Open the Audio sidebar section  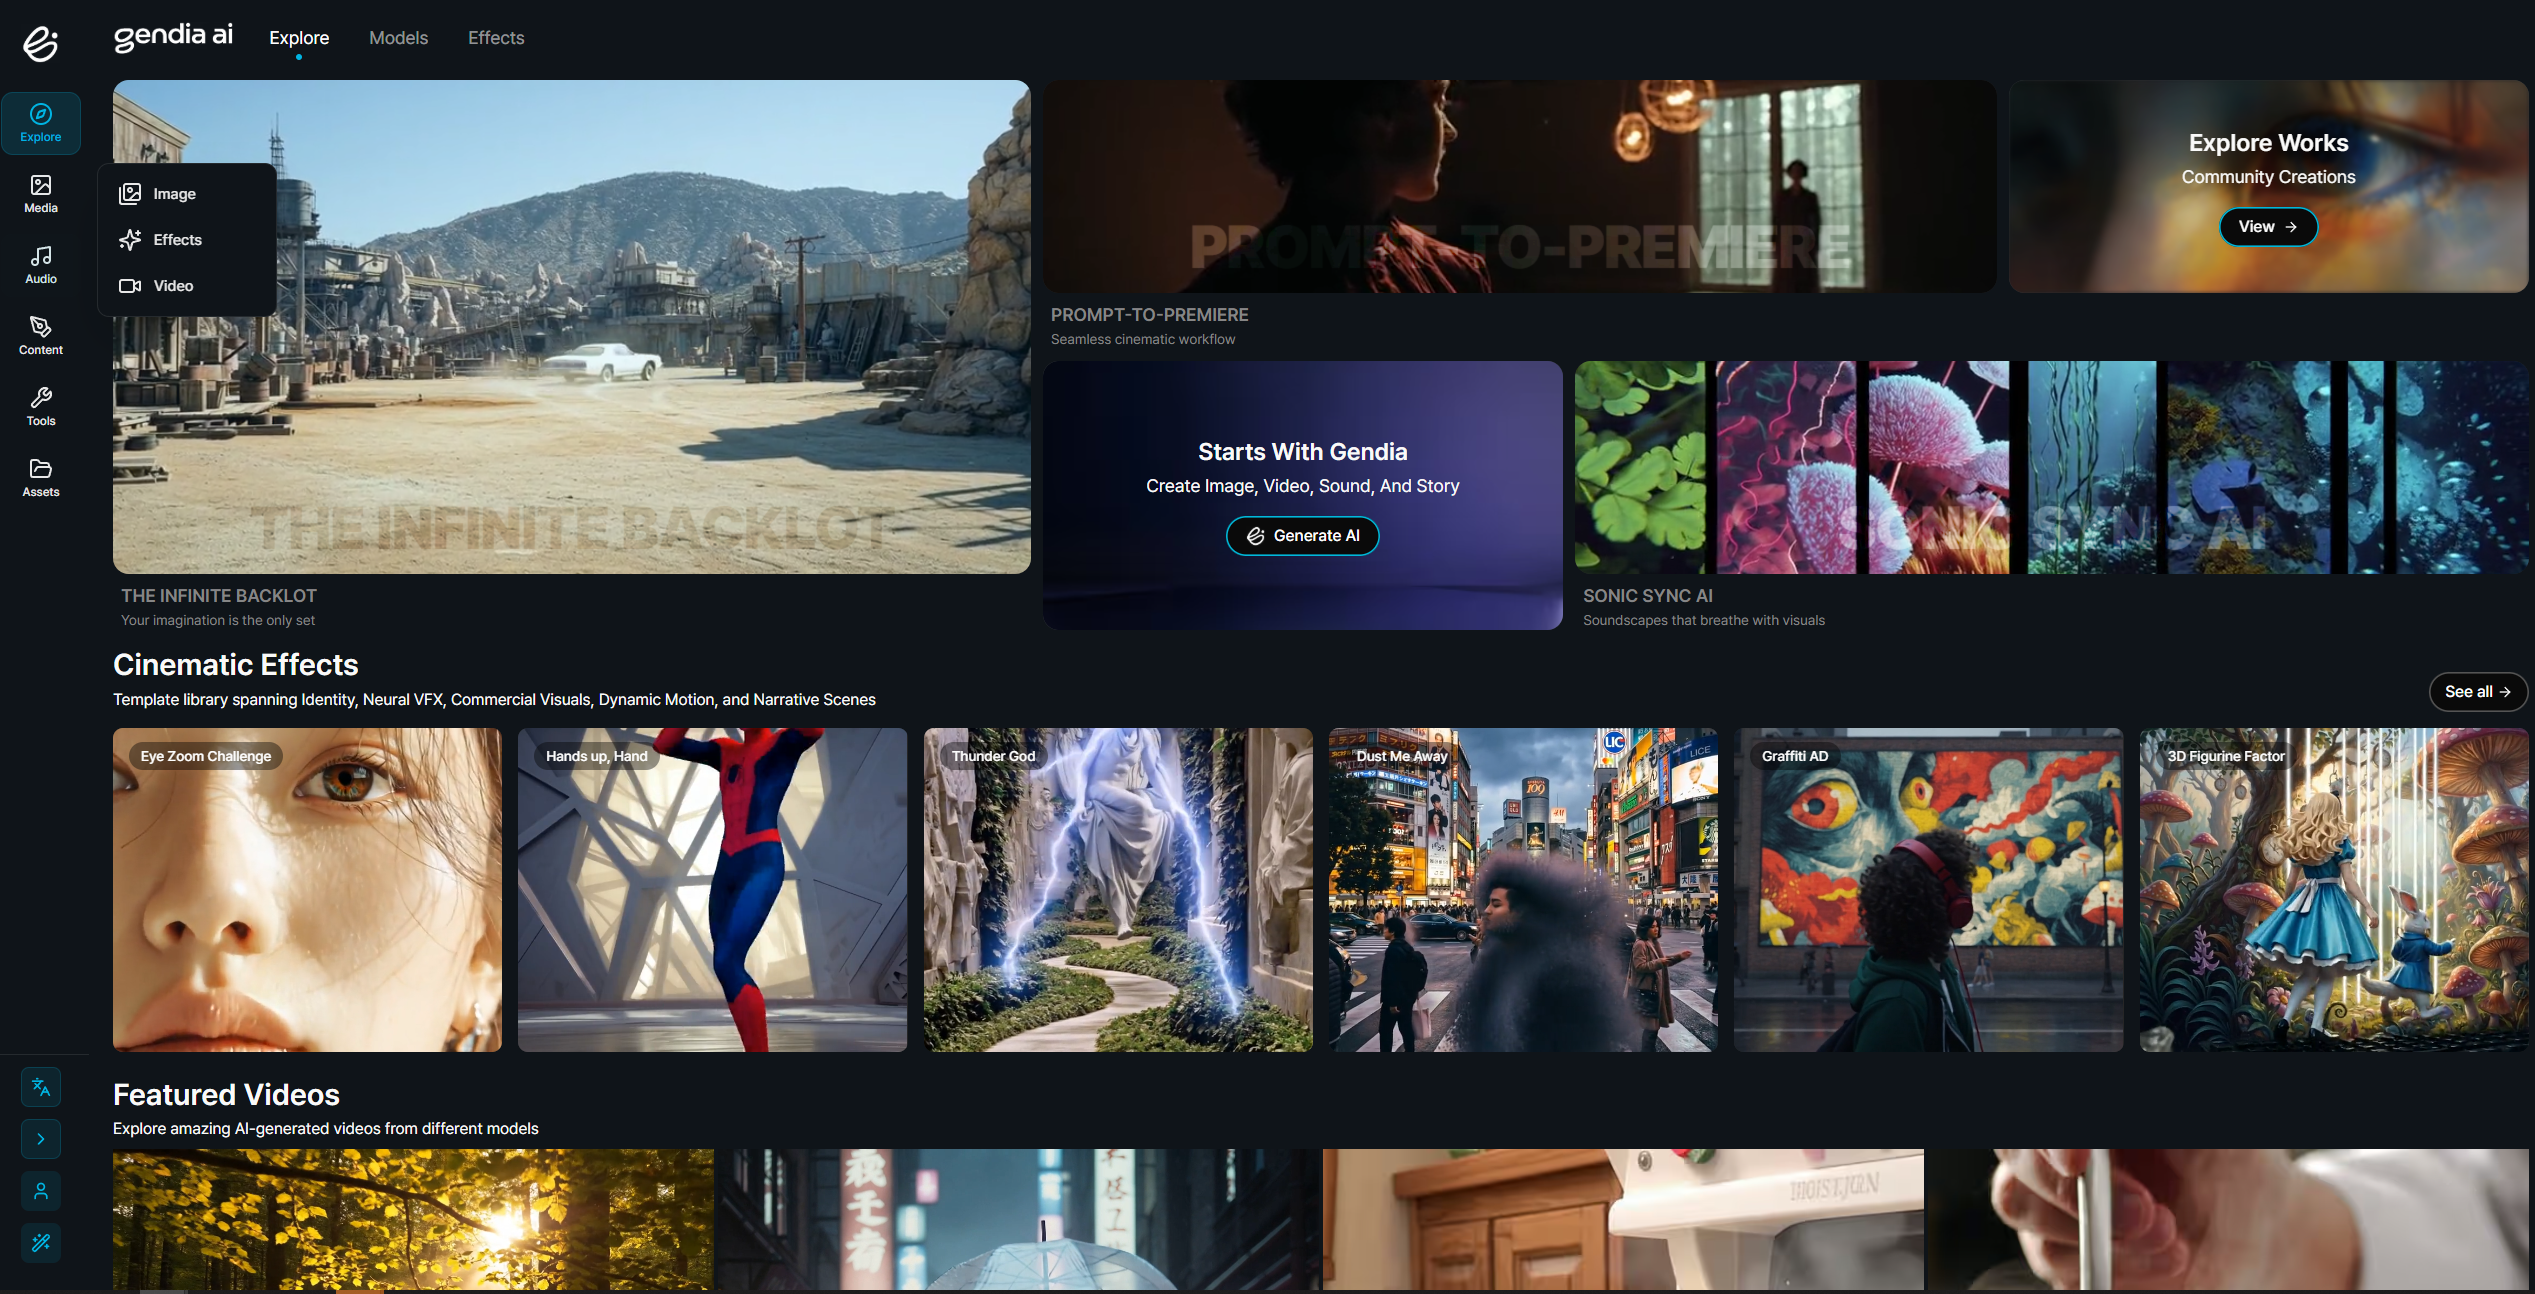41,265
